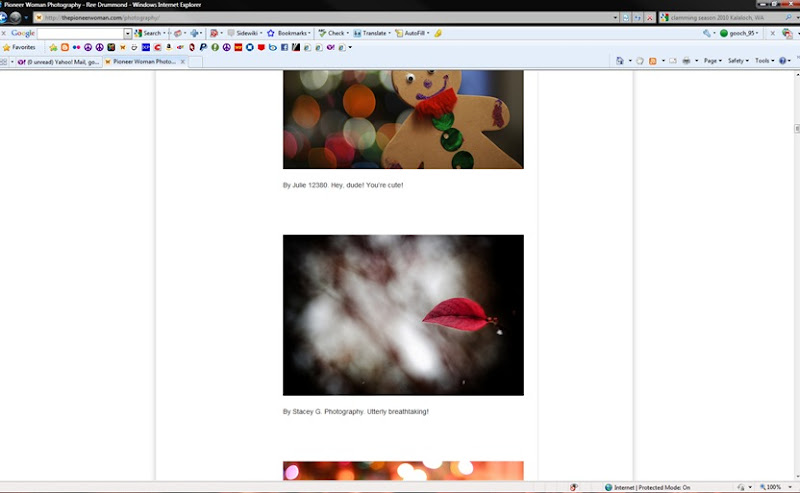Click the Home icon in command bar
This screenshot has width=800, height=493.
pos(619,61)
